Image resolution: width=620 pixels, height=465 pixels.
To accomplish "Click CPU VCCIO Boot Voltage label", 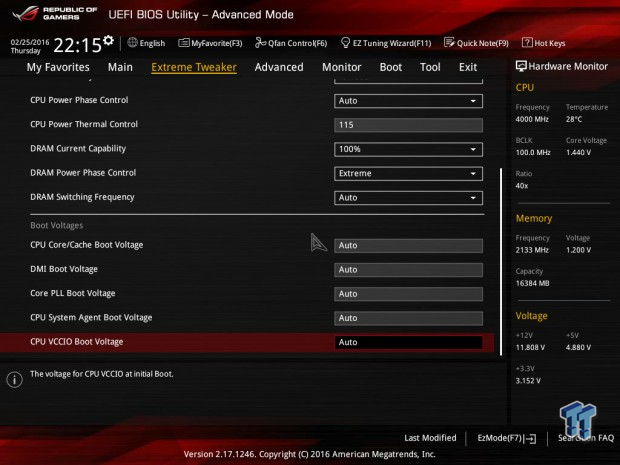I will click(77, 342).
